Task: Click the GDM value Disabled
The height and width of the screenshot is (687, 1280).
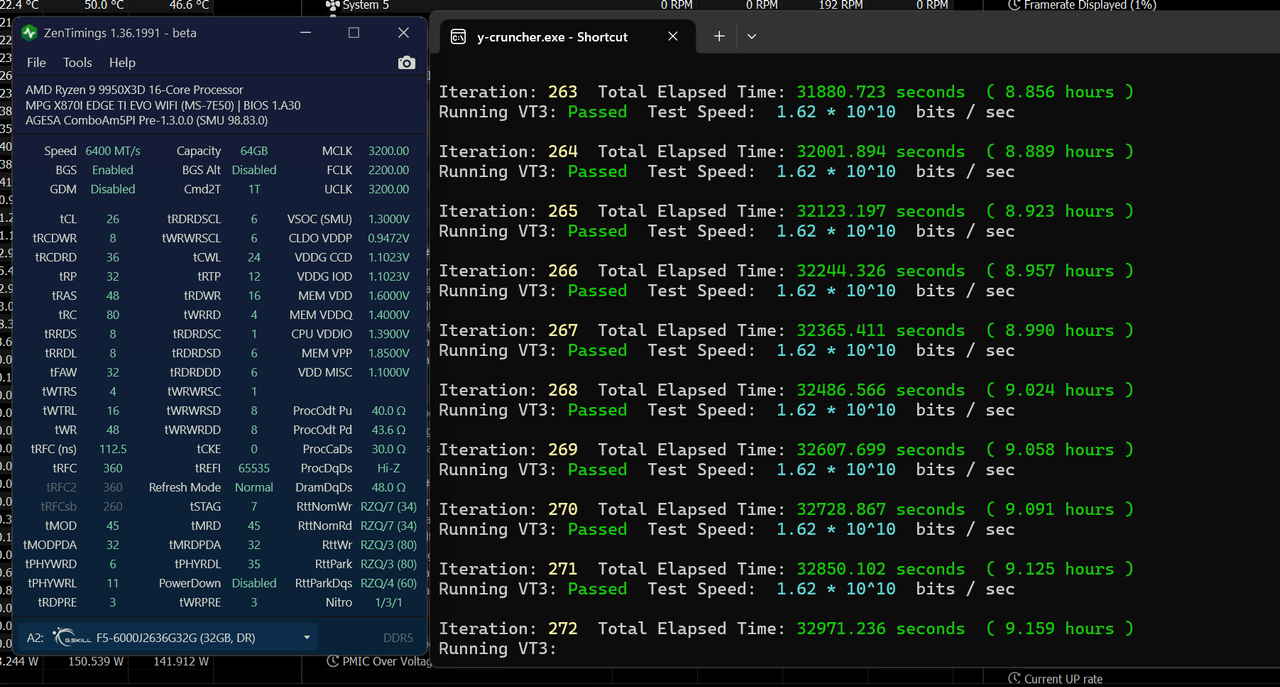Action: tap(113, 189)
